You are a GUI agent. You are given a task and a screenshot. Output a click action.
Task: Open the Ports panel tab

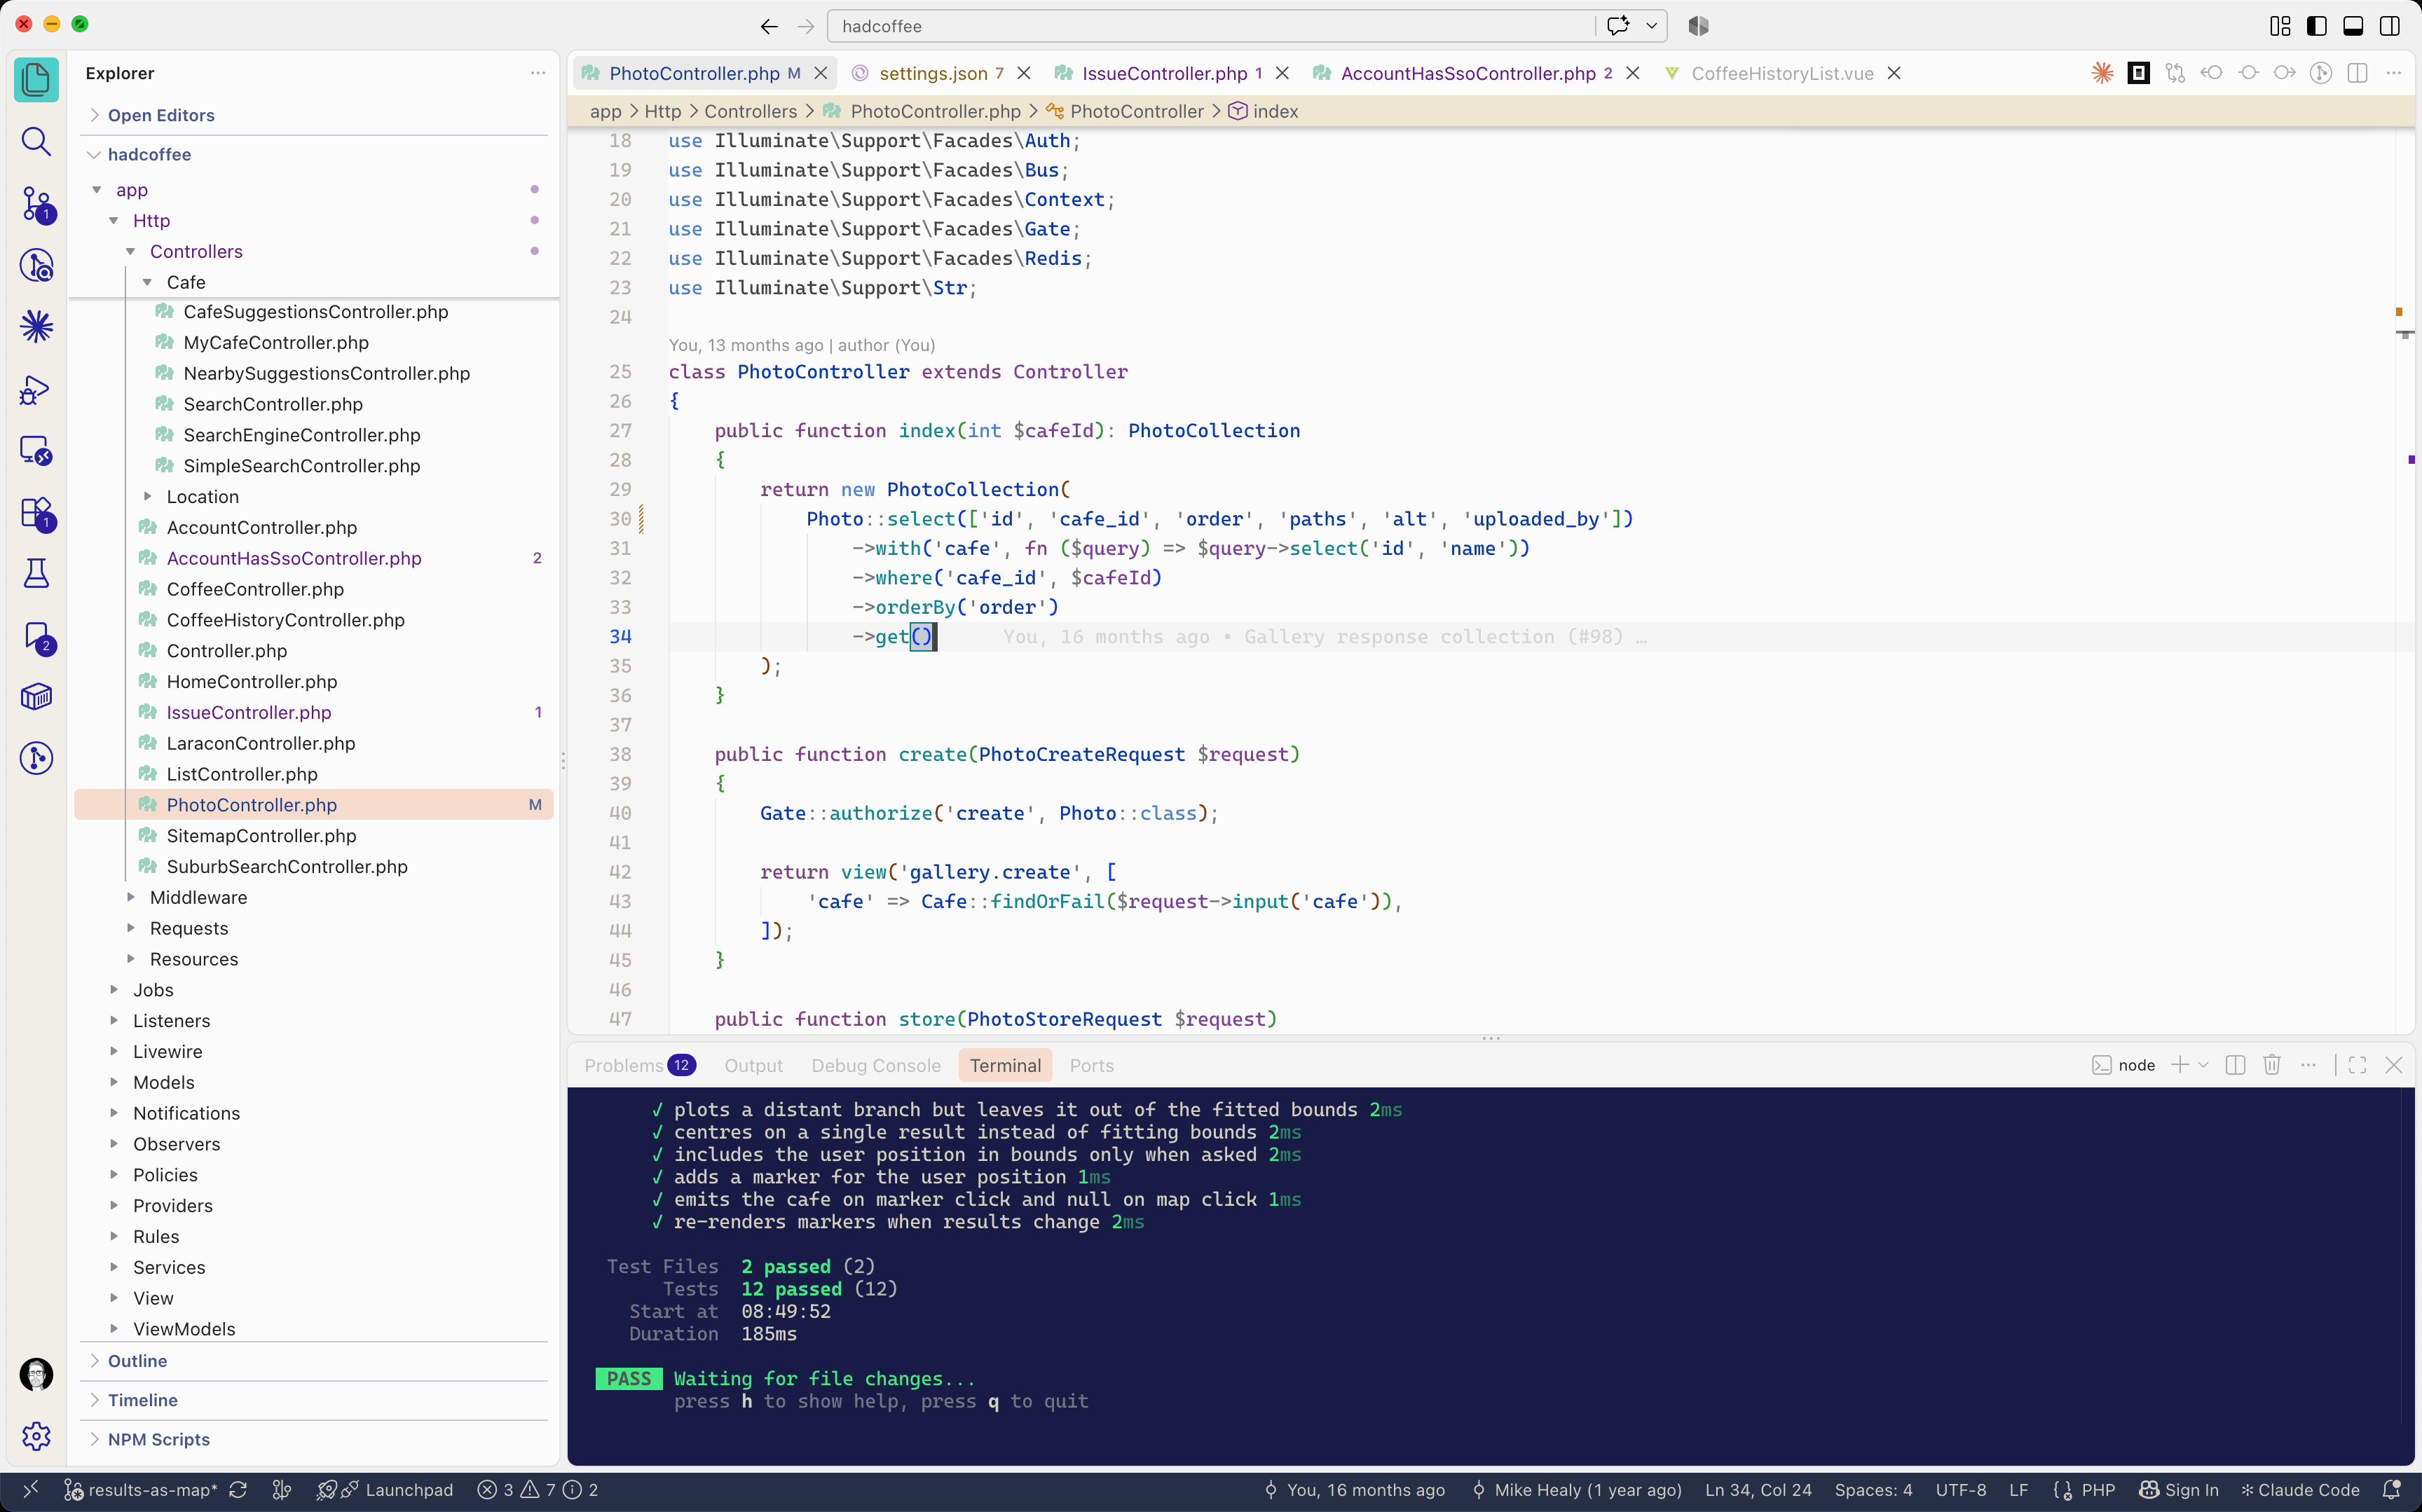1091,1065
